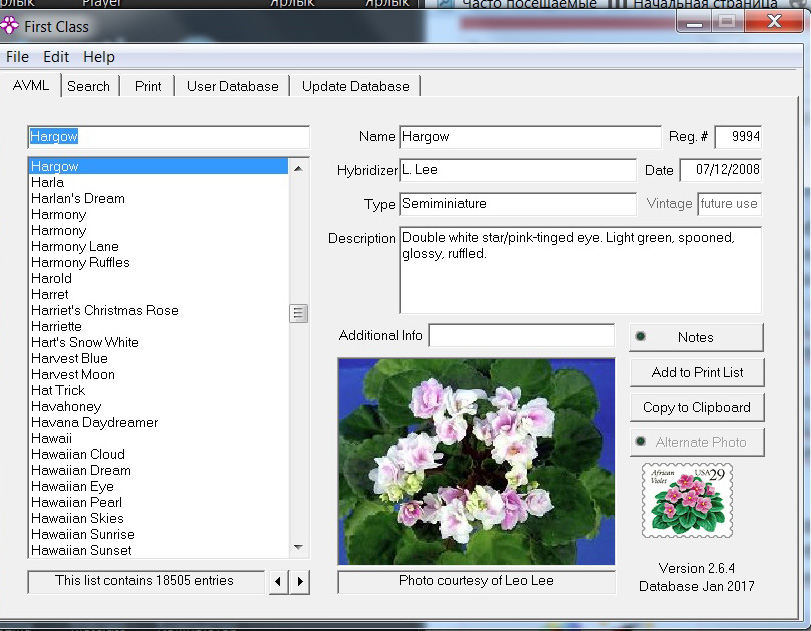Image resolution: width=811 pixels, height=631 pixels.
Task: Click the search box containing Hargow
Action: click(169, 137)
